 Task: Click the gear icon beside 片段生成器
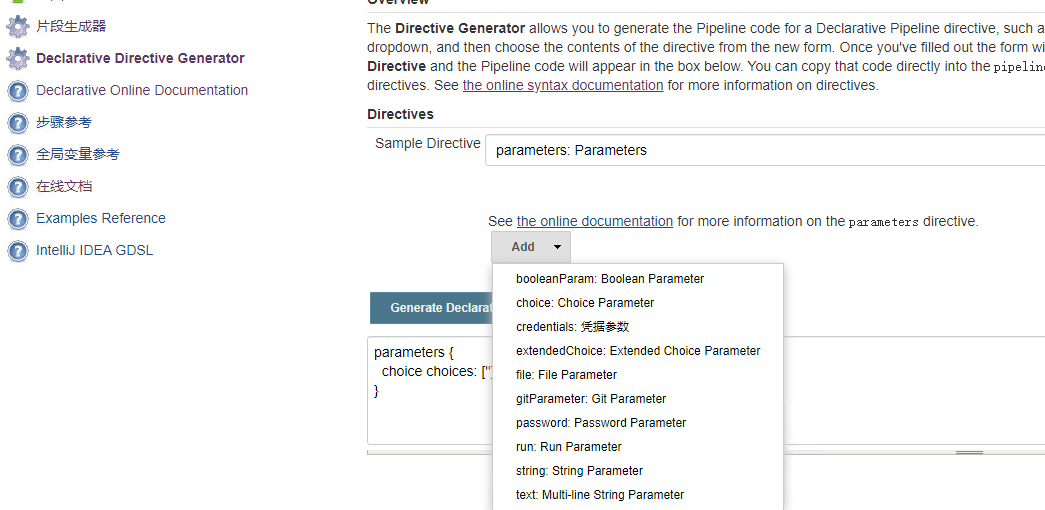coord(17,27)
